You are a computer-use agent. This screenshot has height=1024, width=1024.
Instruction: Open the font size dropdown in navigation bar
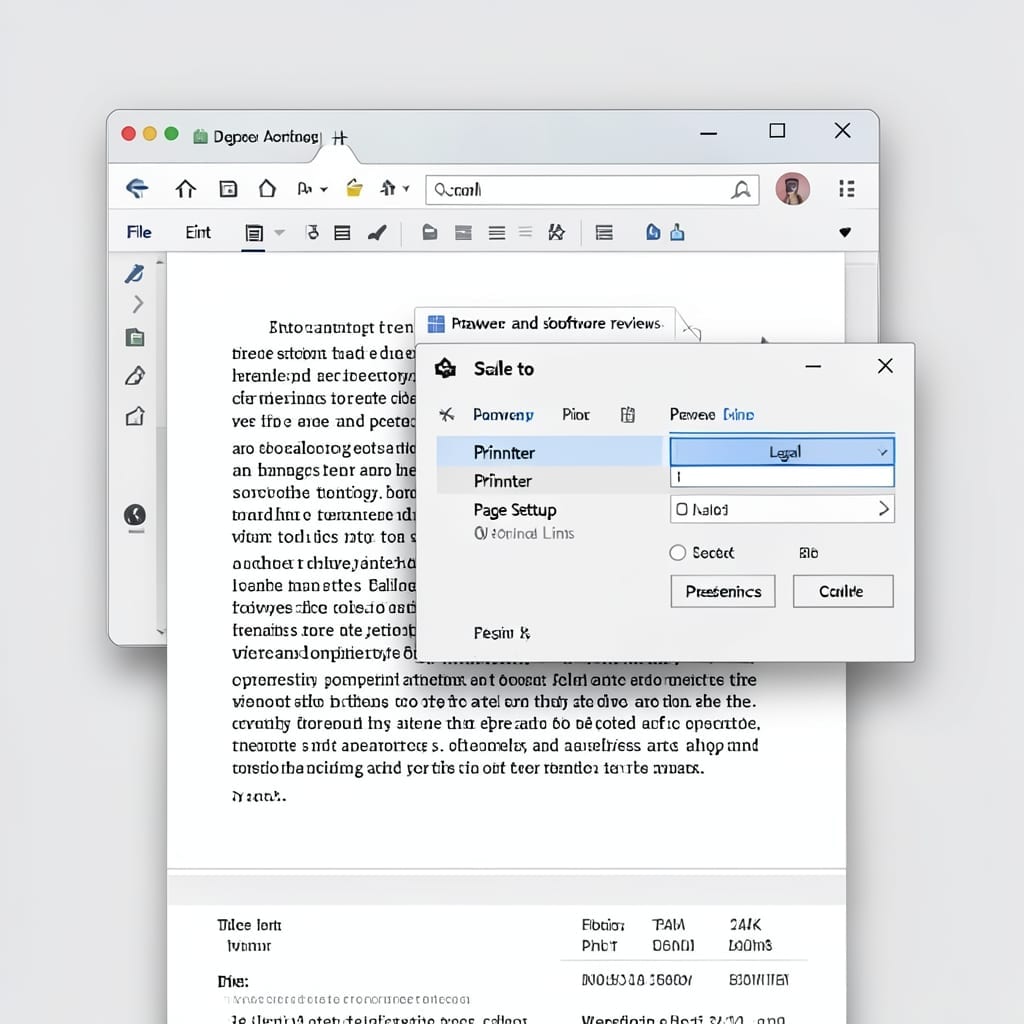[312, 189]
